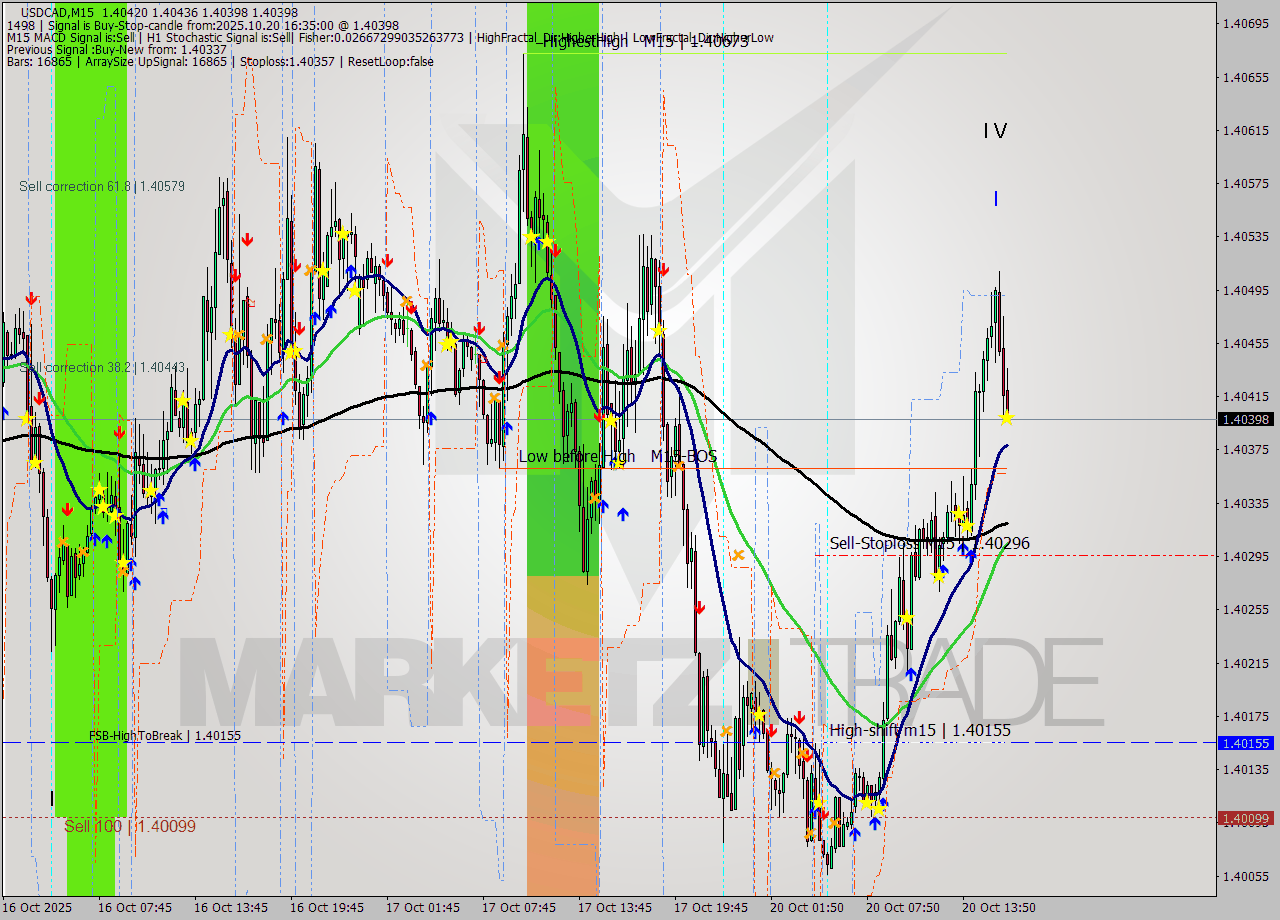1280x920 pixels.
Task: Click the blue buy arrow below the Low before High text
Action: point(604,506)
